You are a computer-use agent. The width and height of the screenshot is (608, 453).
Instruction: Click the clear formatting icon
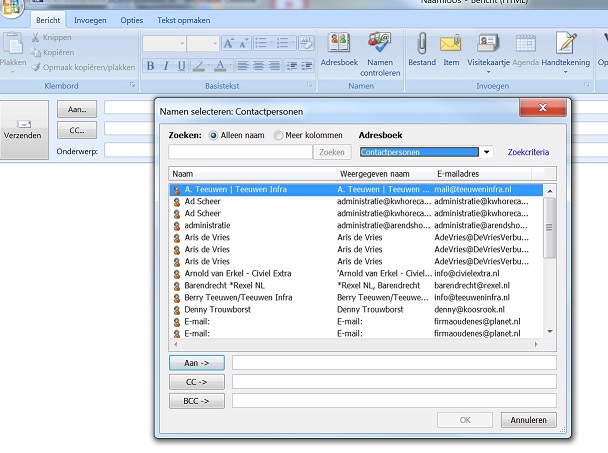(x=306, y=43)
